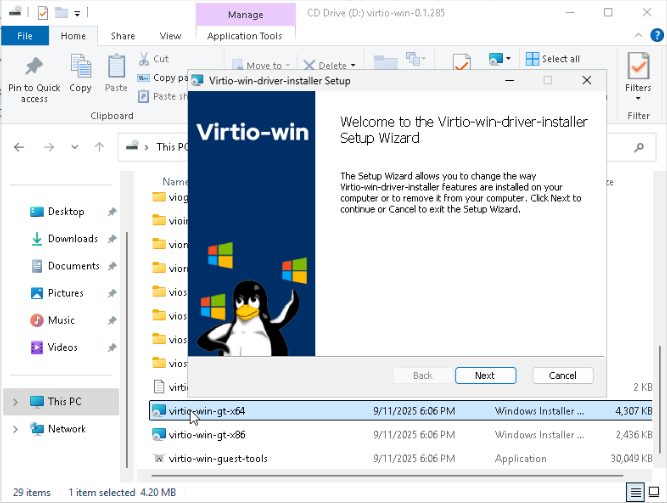Click the virtio-win-guest-tools file icon
The width and height of the screenshot is (667, 503).
coord(159,458)
